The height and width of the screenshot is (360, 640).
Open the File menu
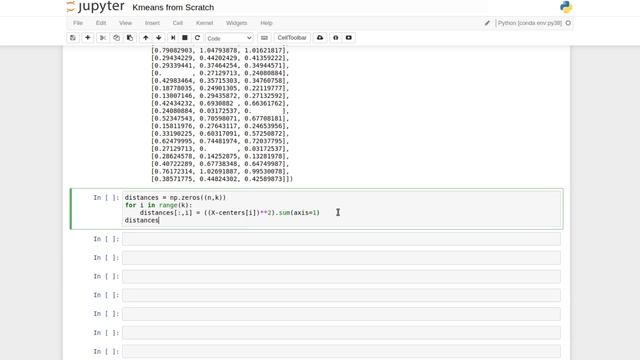pyautogui.click(x=78, y=23)
